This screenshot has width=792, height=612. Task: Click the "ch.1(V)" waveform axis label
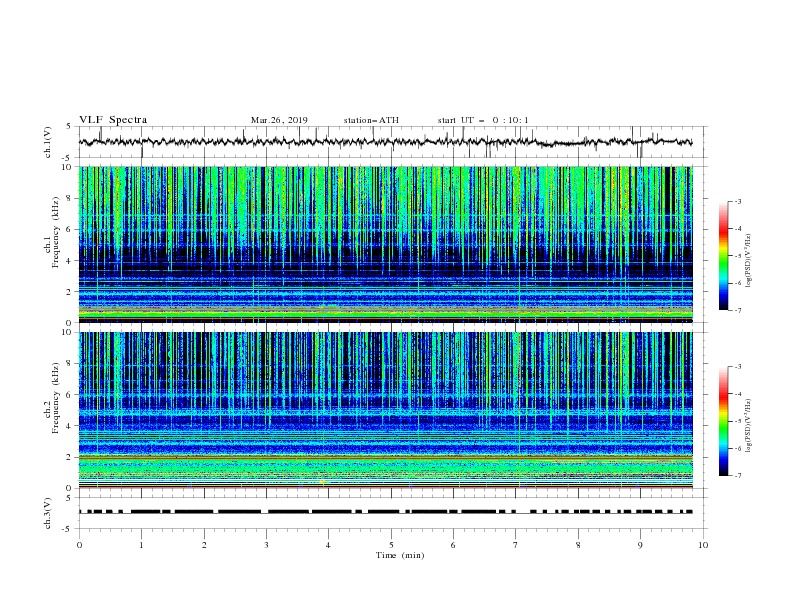[48, 142]
